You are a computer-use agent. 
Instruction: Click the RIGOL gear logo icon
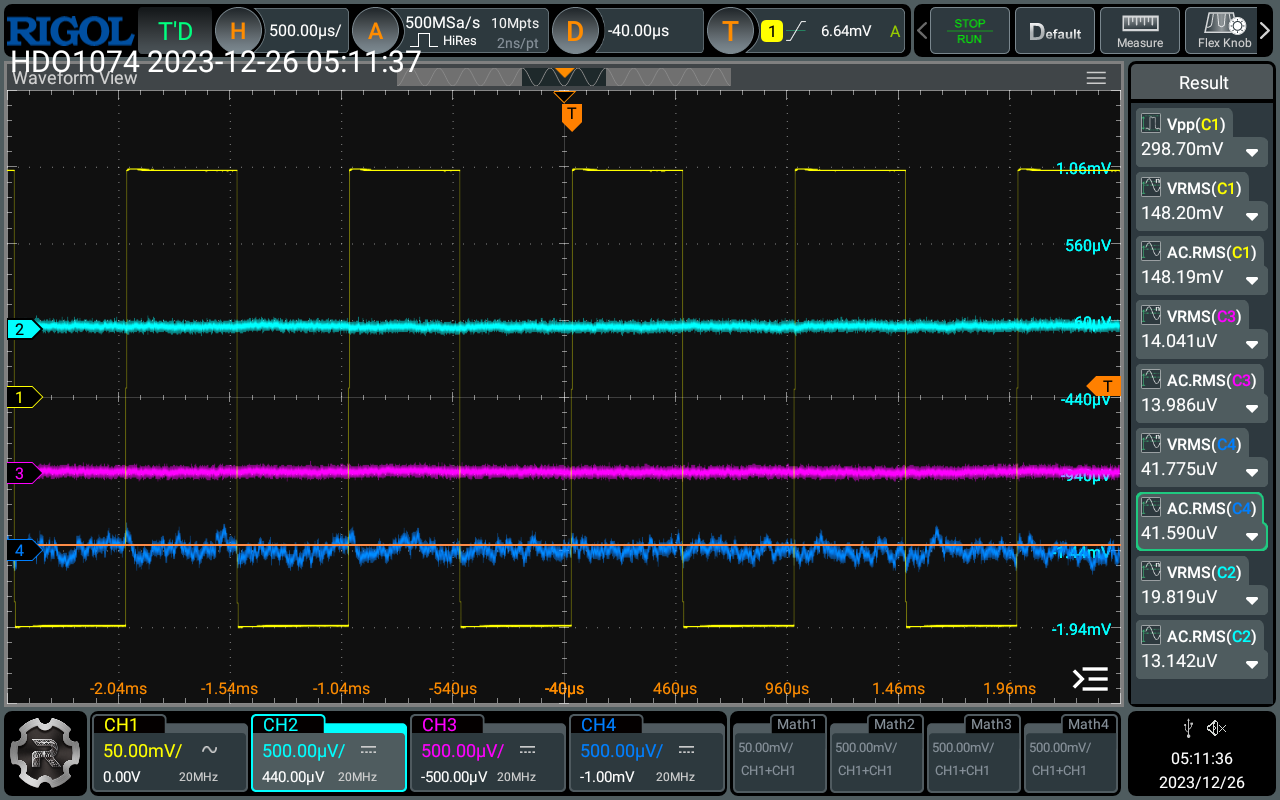pyautogui.click(x=46, y=752)
